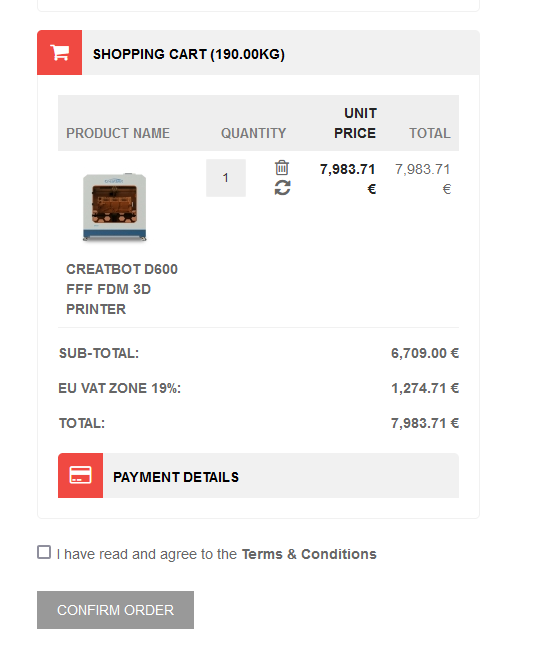
Task: Click the EU VAT Zone 19% amount
Action: tap(425, 388)
